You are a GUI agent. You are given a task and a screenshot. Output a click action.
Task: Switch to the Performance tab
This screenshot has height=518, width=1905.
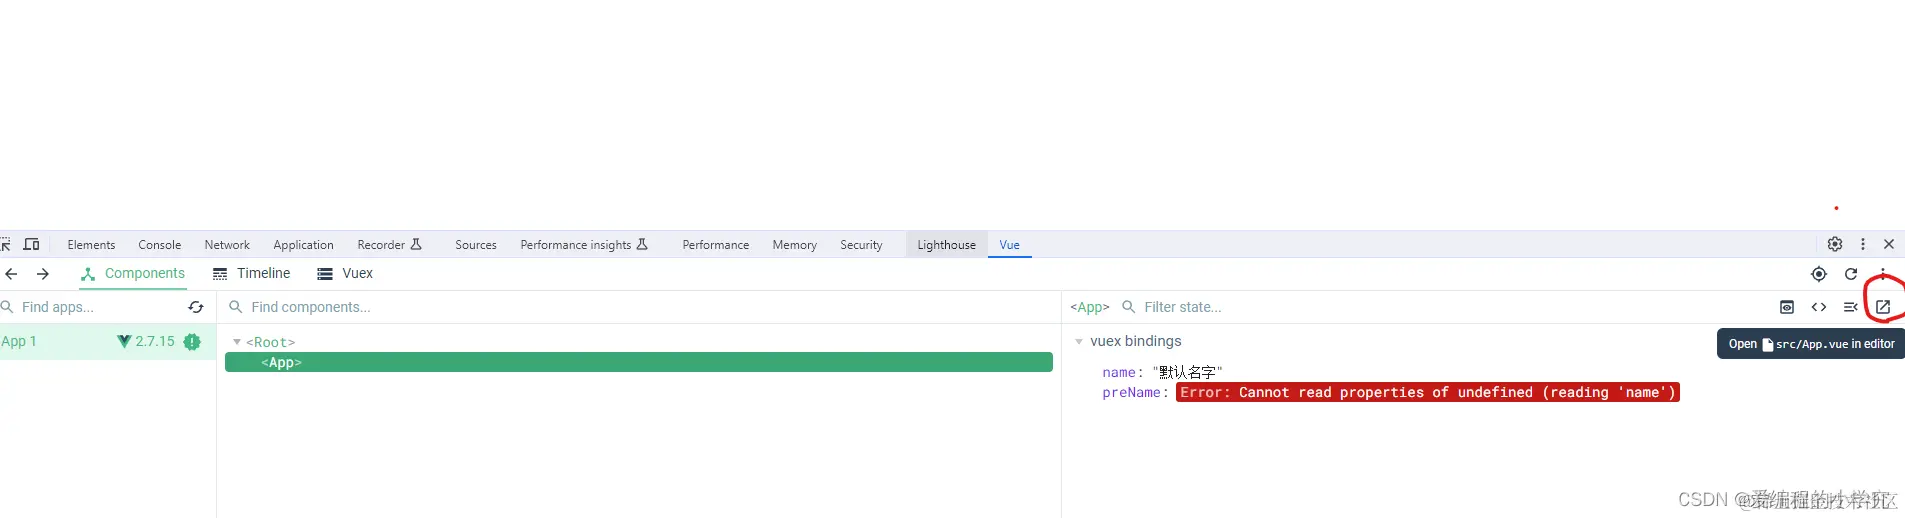[715, 245]
